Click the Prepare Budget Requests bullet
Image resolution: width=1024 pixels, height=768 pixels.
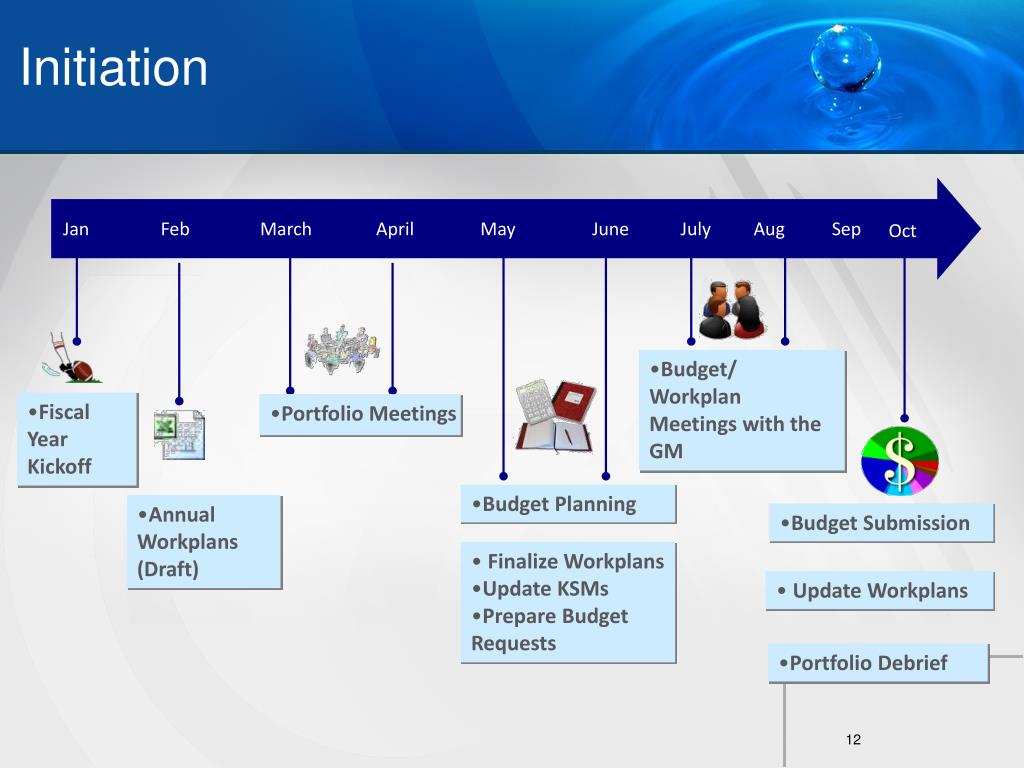pos(550,630)
